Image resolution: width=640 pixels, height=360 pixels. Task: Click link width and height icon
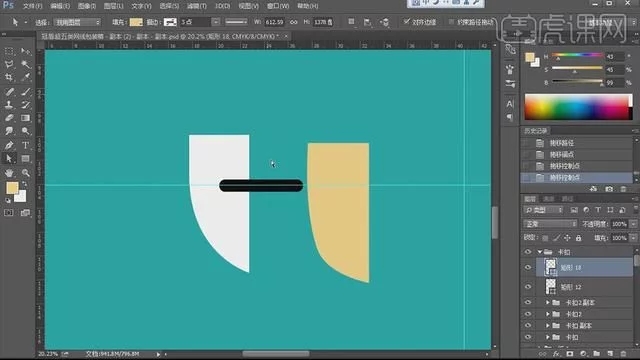click(293, 22)
